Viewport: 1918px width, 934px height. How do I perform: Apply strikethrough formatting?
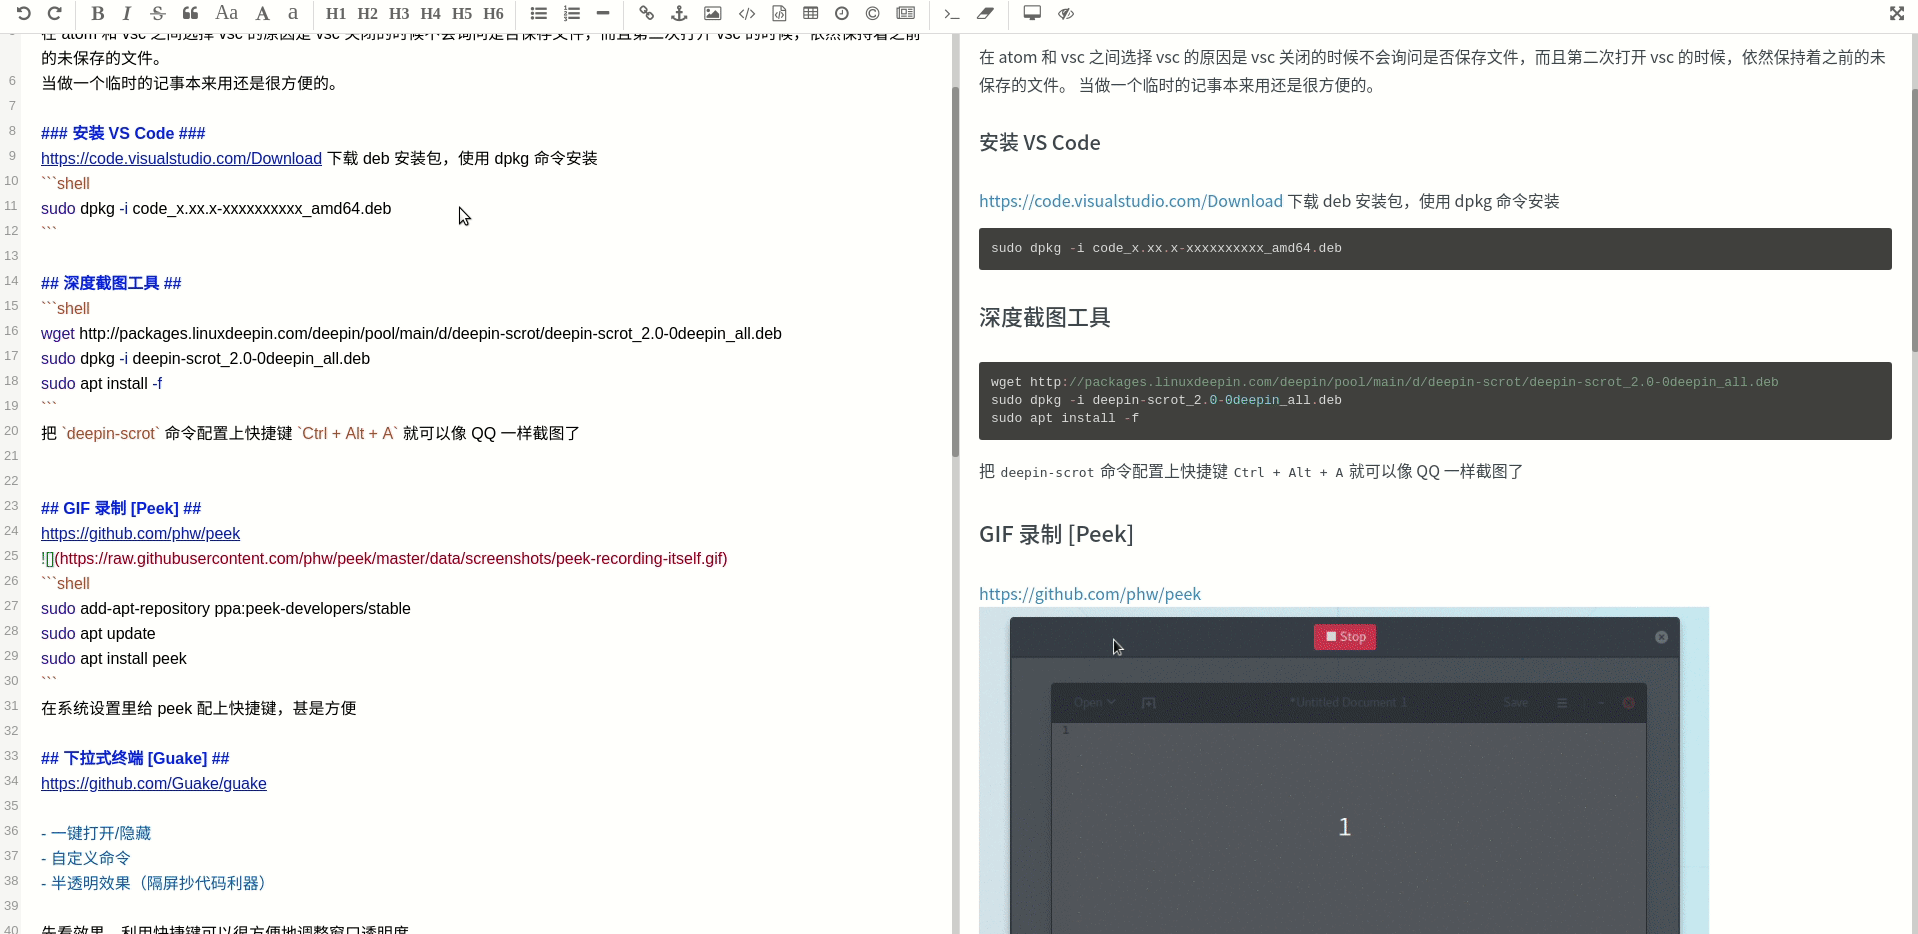[x=158, y=14]
